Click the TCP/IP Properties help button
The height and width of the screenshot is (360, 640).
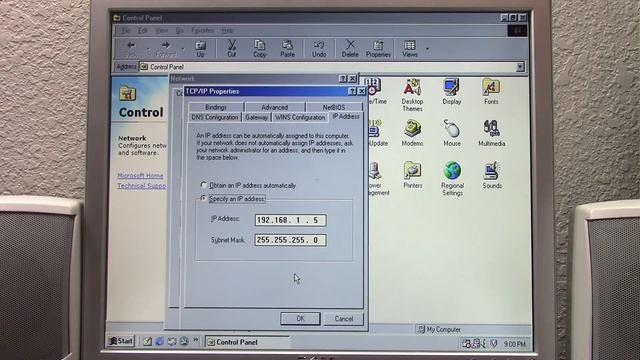click(x=352, y=91)
